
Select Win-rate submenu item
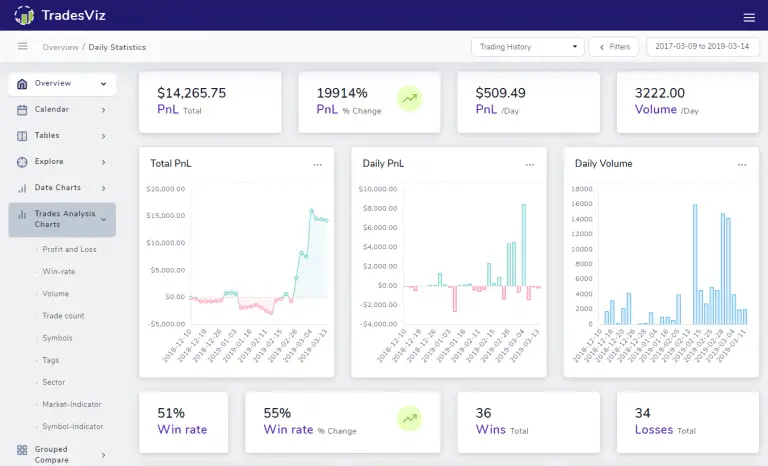pyautogui.click(x=58, y=271)
